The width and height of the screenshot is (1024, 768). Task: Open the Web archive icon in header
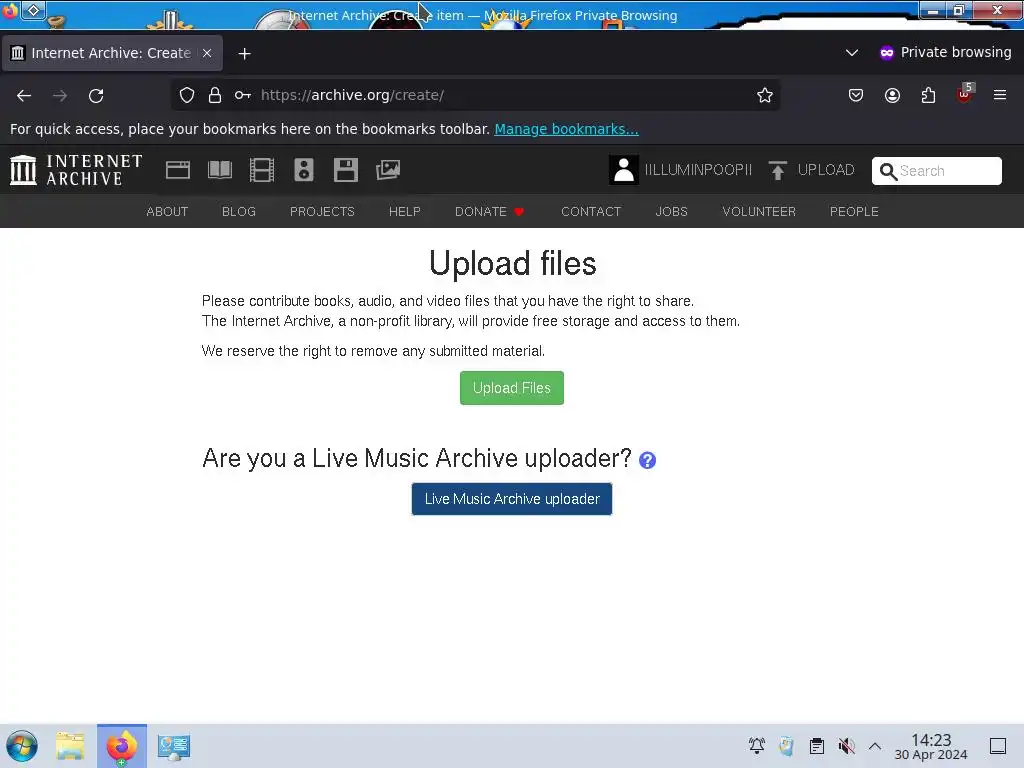point(178,170)
